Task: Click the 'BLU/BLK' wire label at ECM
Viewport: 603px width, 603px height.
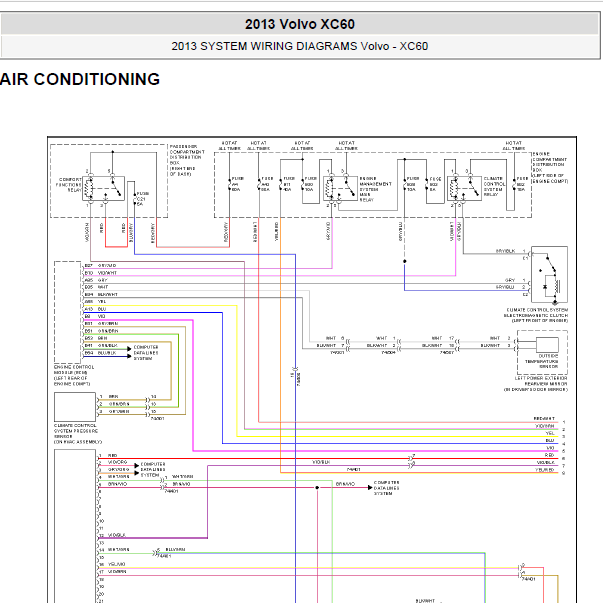Action: click(x=107, y=353)
